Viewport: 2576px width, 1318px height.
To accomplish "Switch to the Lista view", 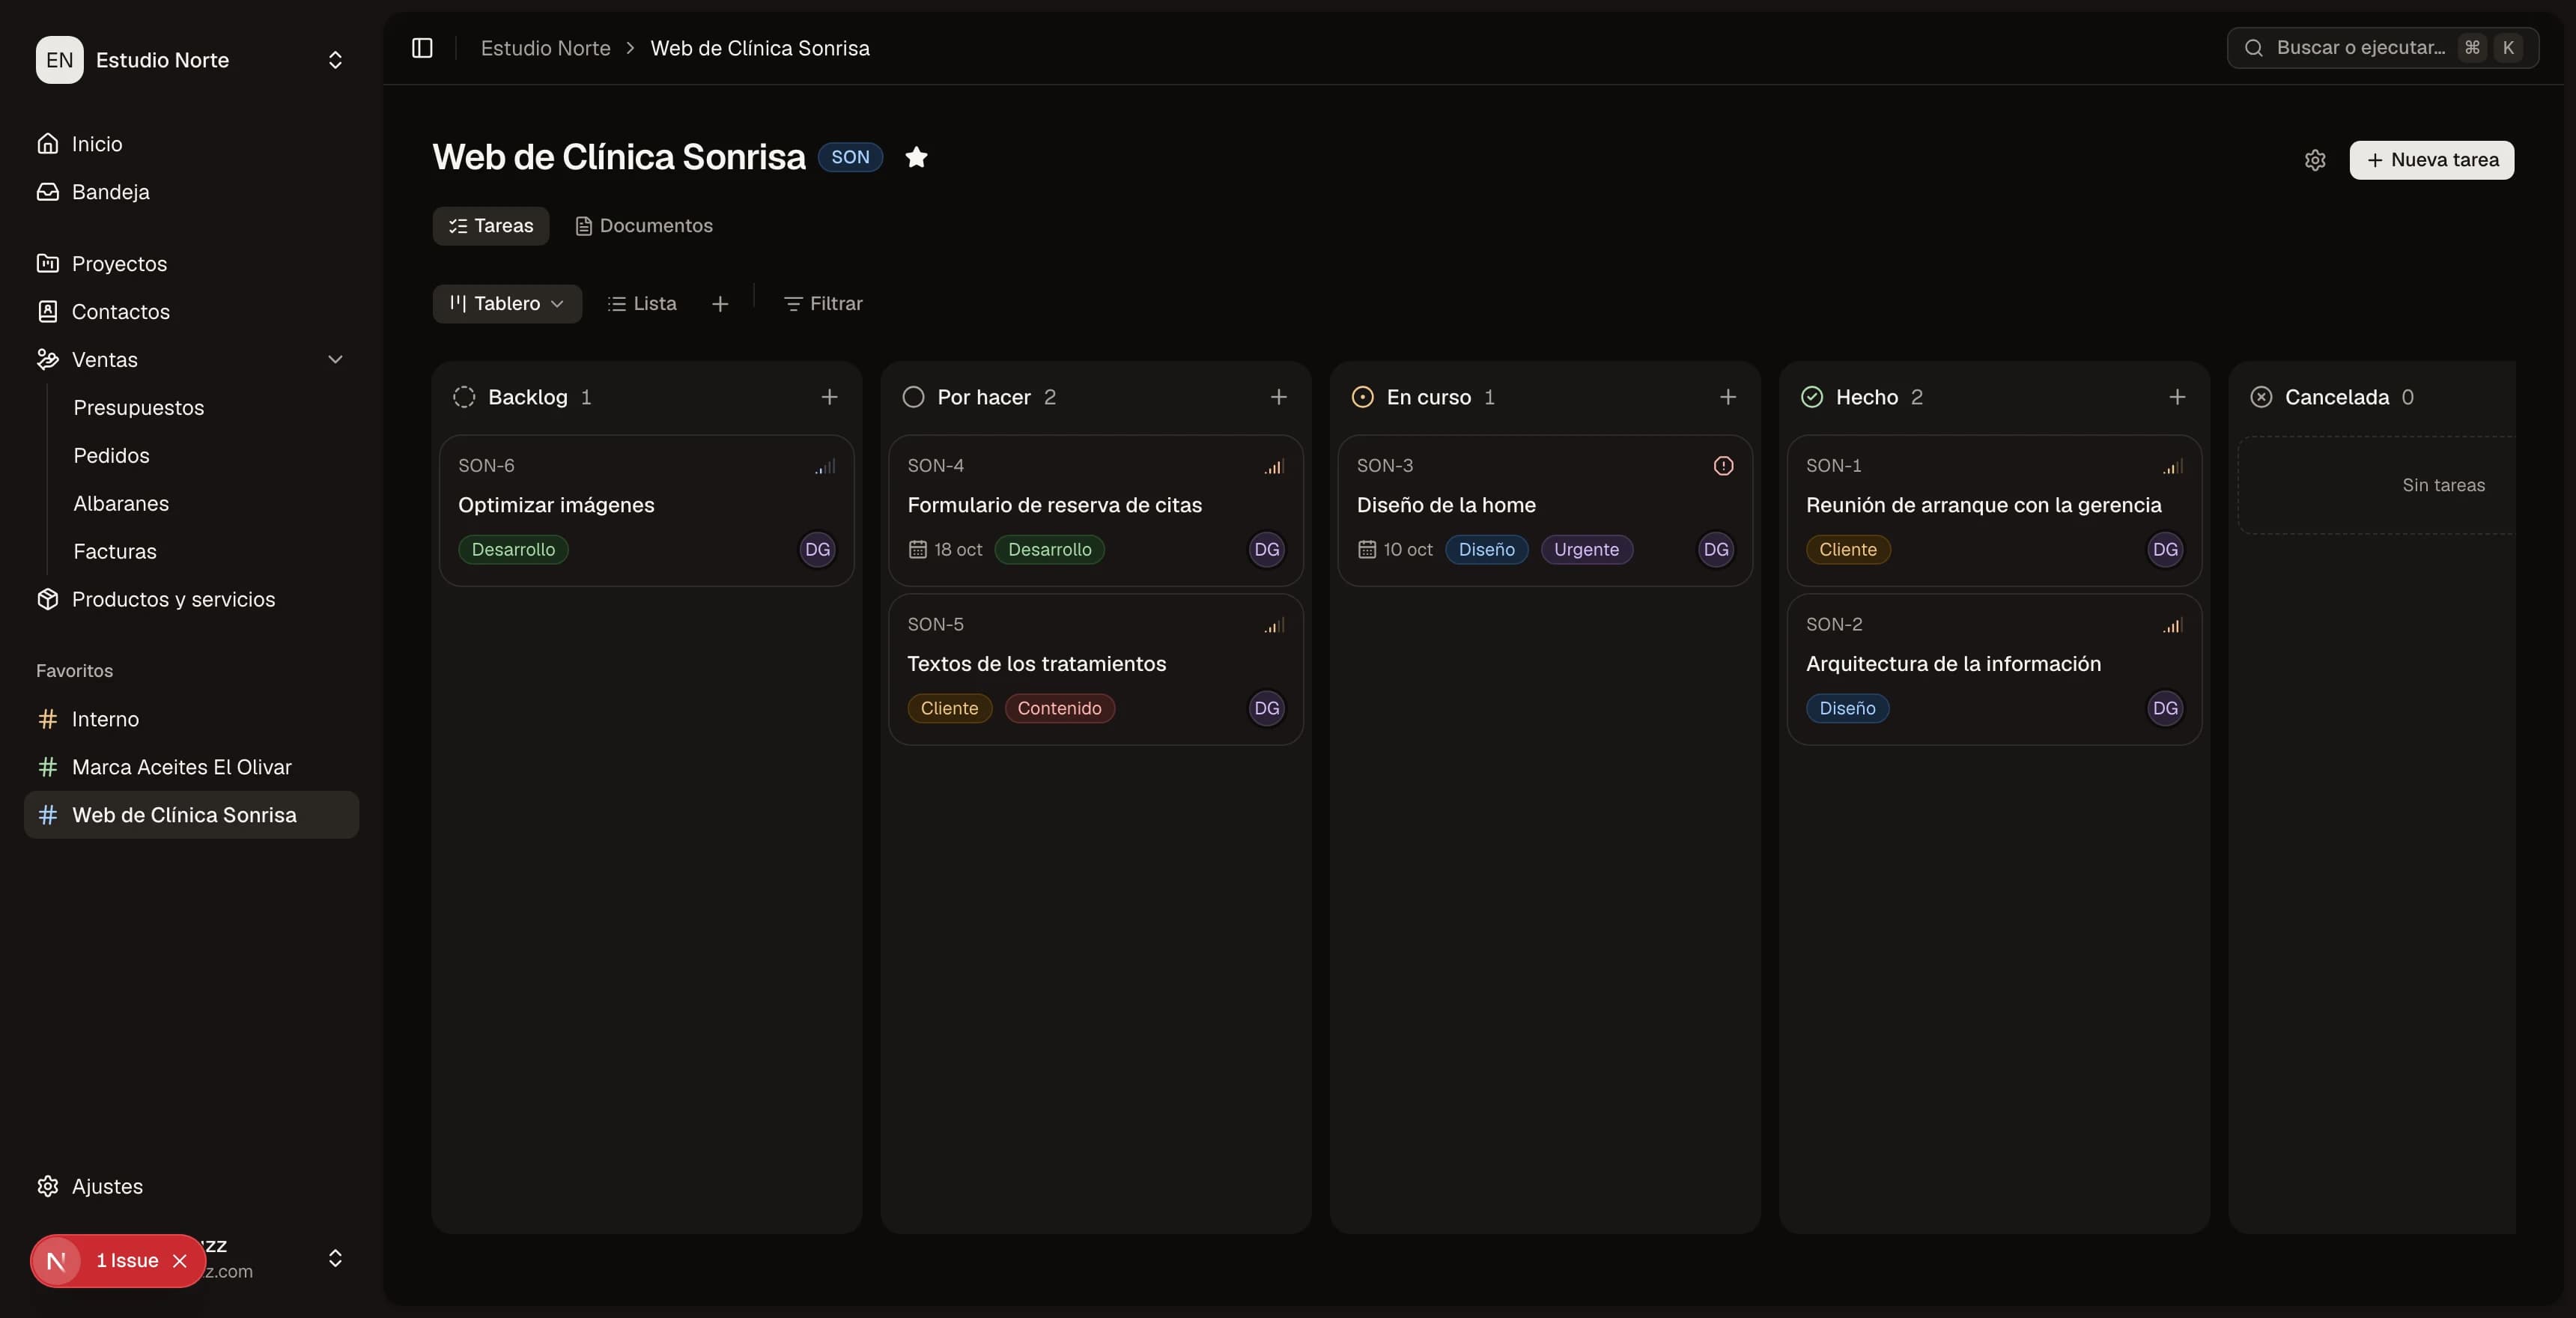I will 642,304.
